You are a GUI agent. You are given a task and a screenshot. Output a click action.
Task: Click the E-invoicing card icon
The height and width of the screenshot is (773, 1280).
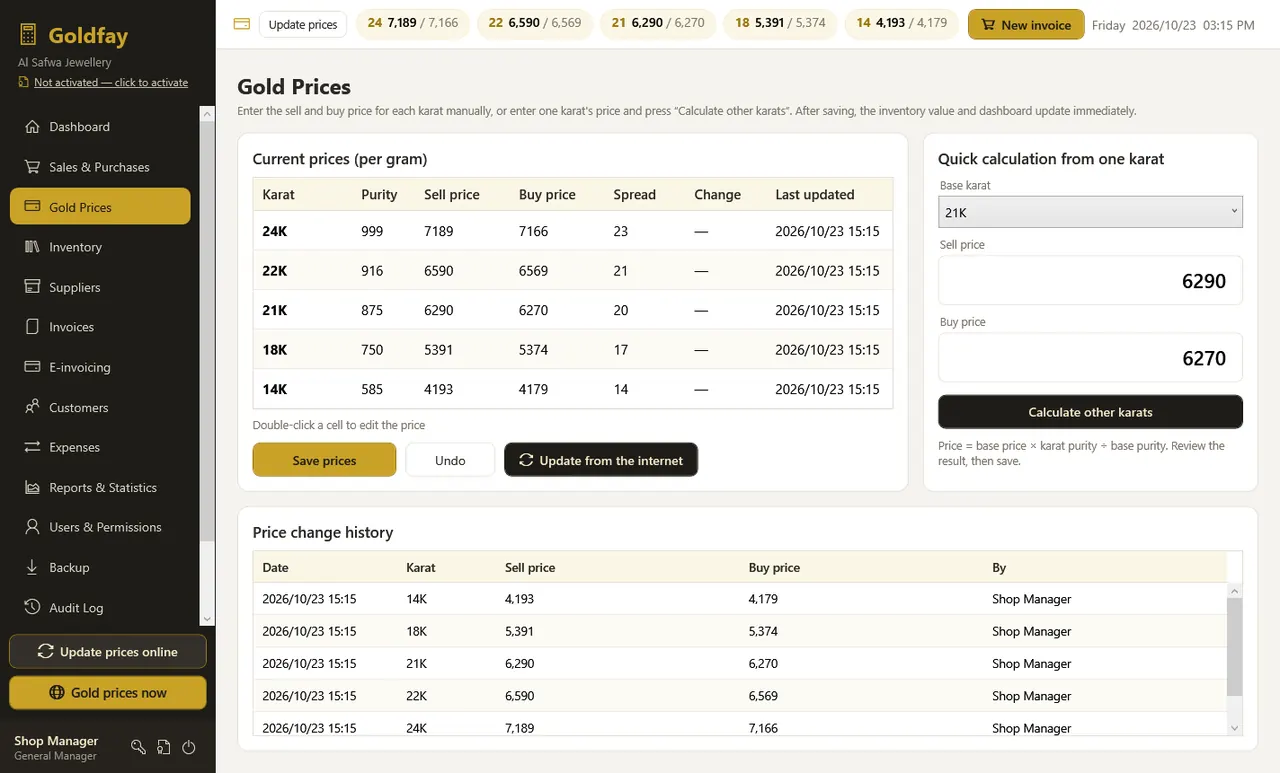pyautogui.click(x=32, y=367)
